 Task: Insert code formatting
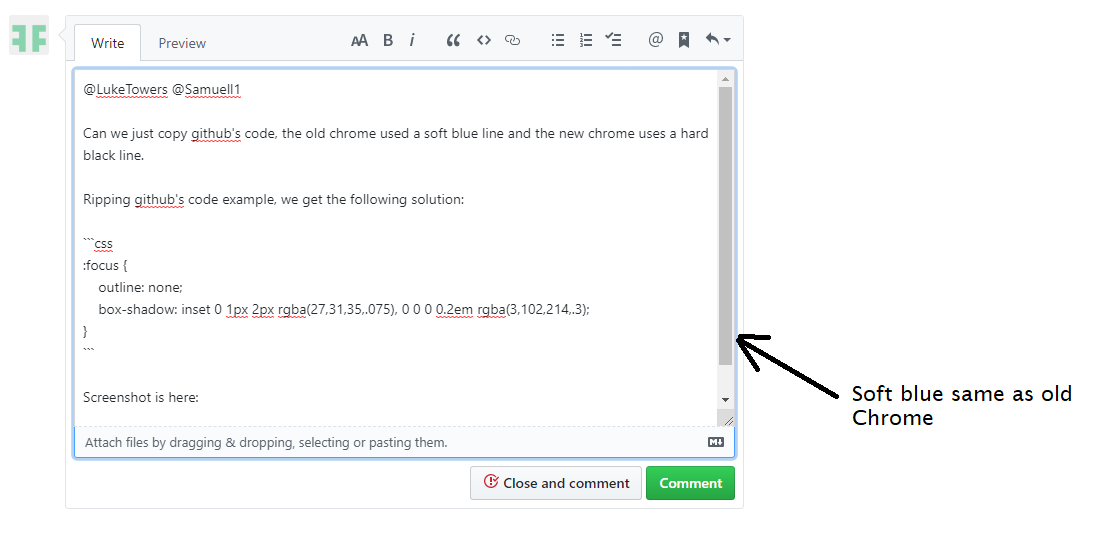[484, 41]
